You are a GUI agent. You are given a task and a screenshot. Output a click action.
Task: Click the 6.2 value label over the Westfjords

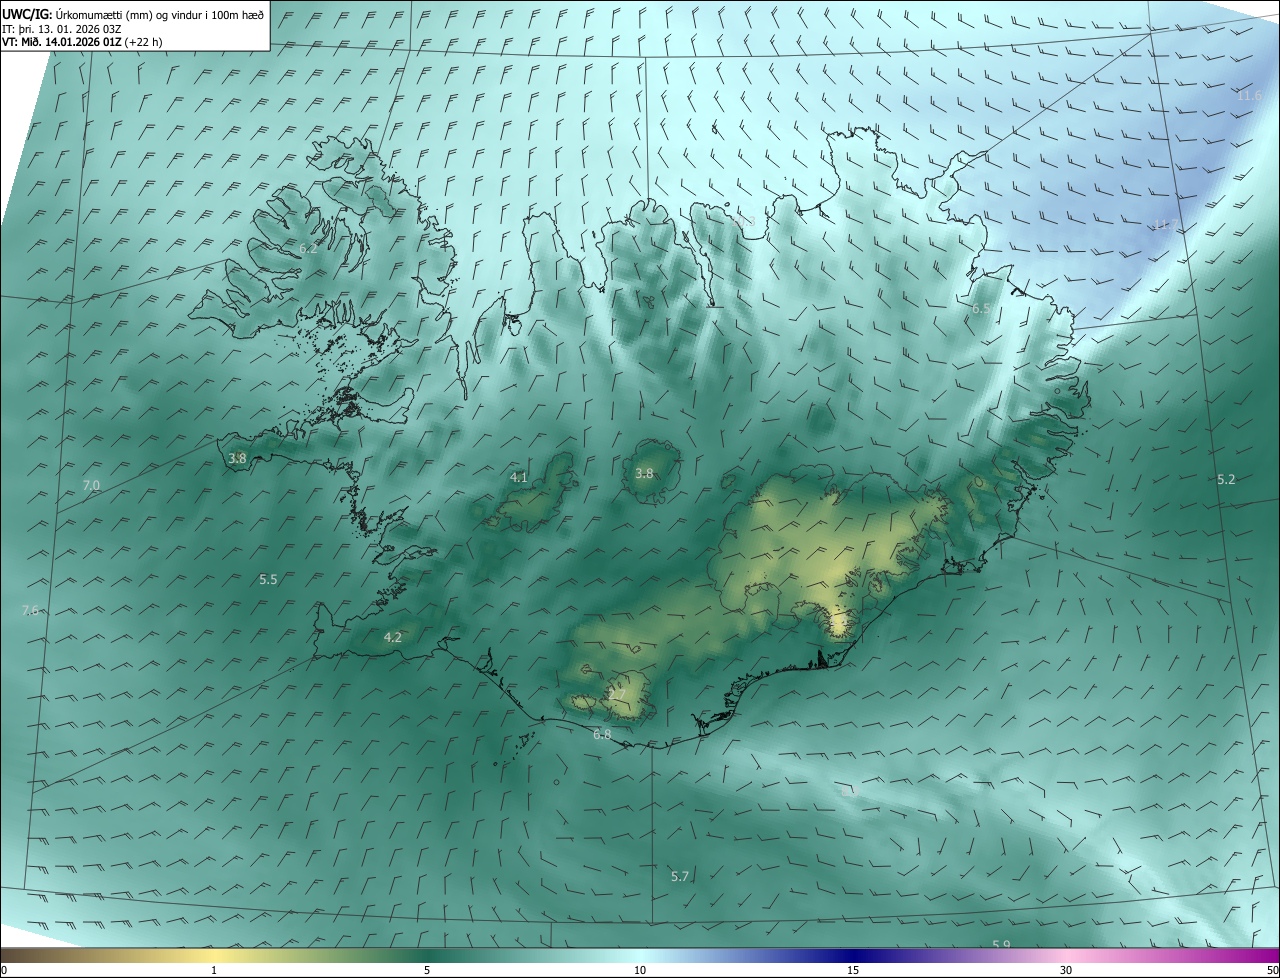click(x=308, y=248)
